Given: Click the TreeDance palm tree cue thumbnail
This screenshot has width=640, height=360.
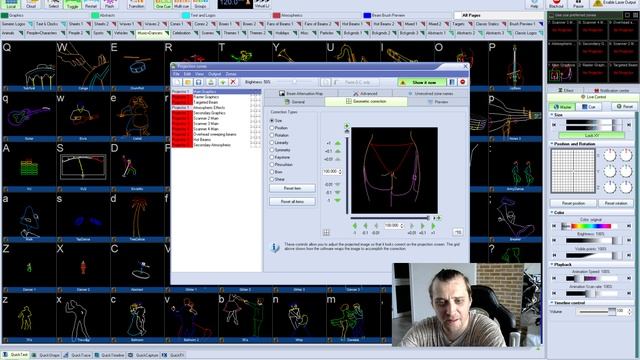Looking at the screenshot, I should click(137, 218).
